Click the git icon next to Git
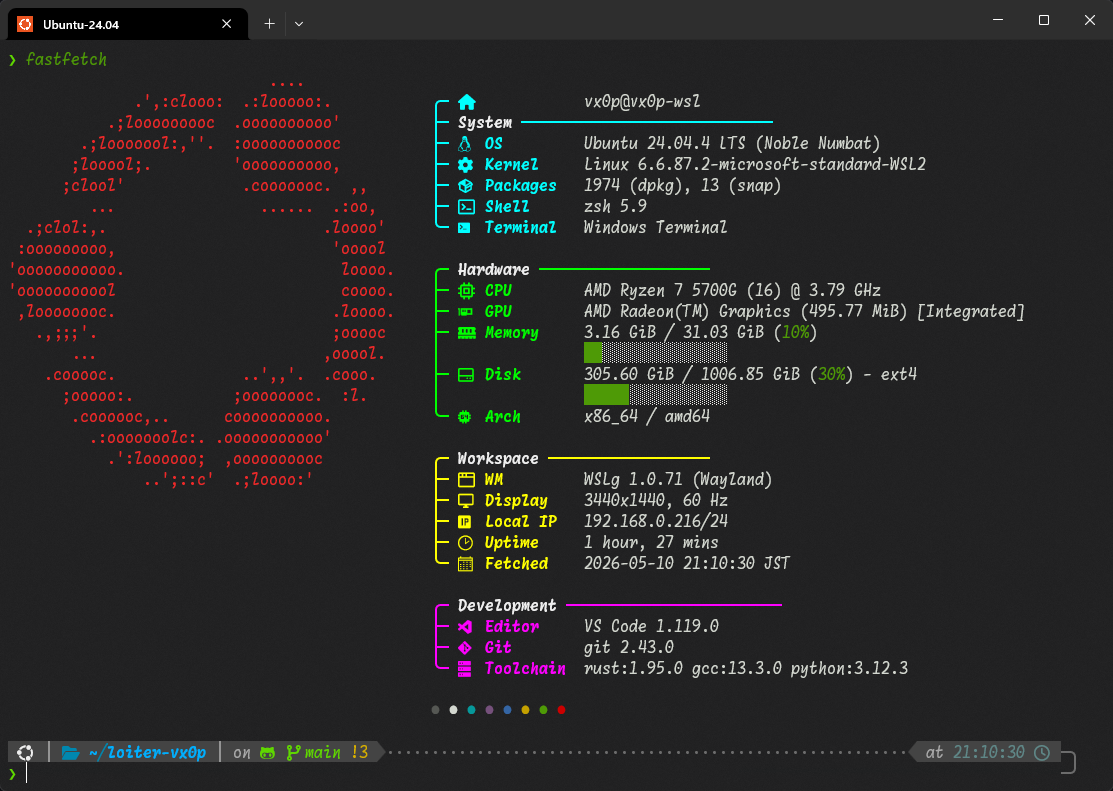1113x791 pixels. pos(465,648)
